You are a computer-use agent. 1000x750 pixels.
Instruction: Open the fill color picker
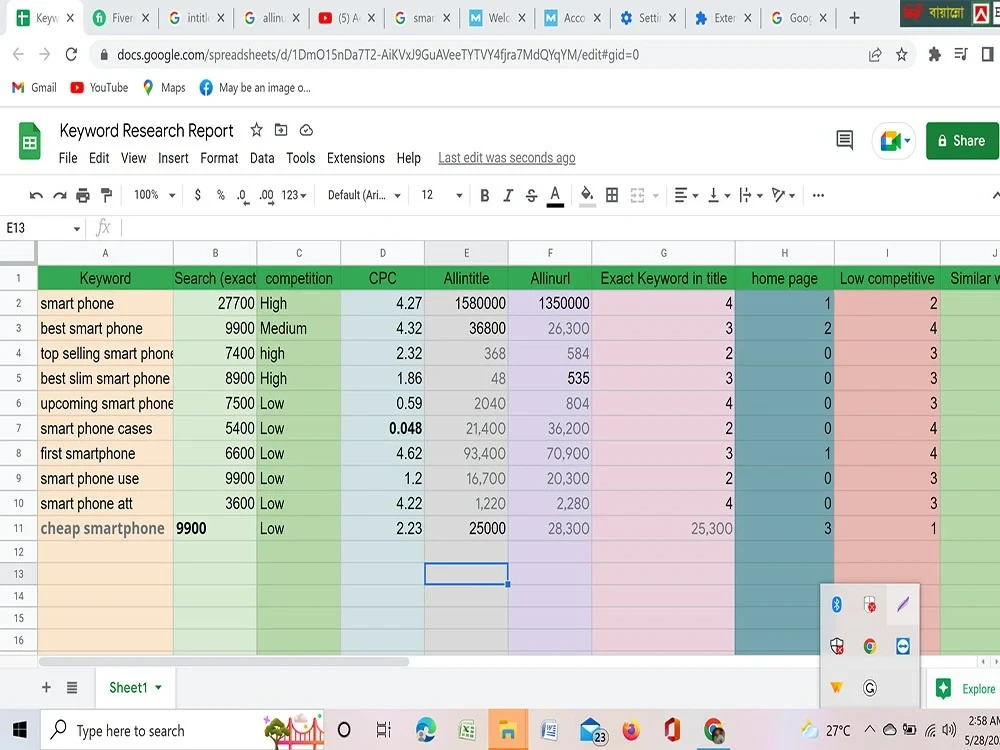(x=587, y=195)
